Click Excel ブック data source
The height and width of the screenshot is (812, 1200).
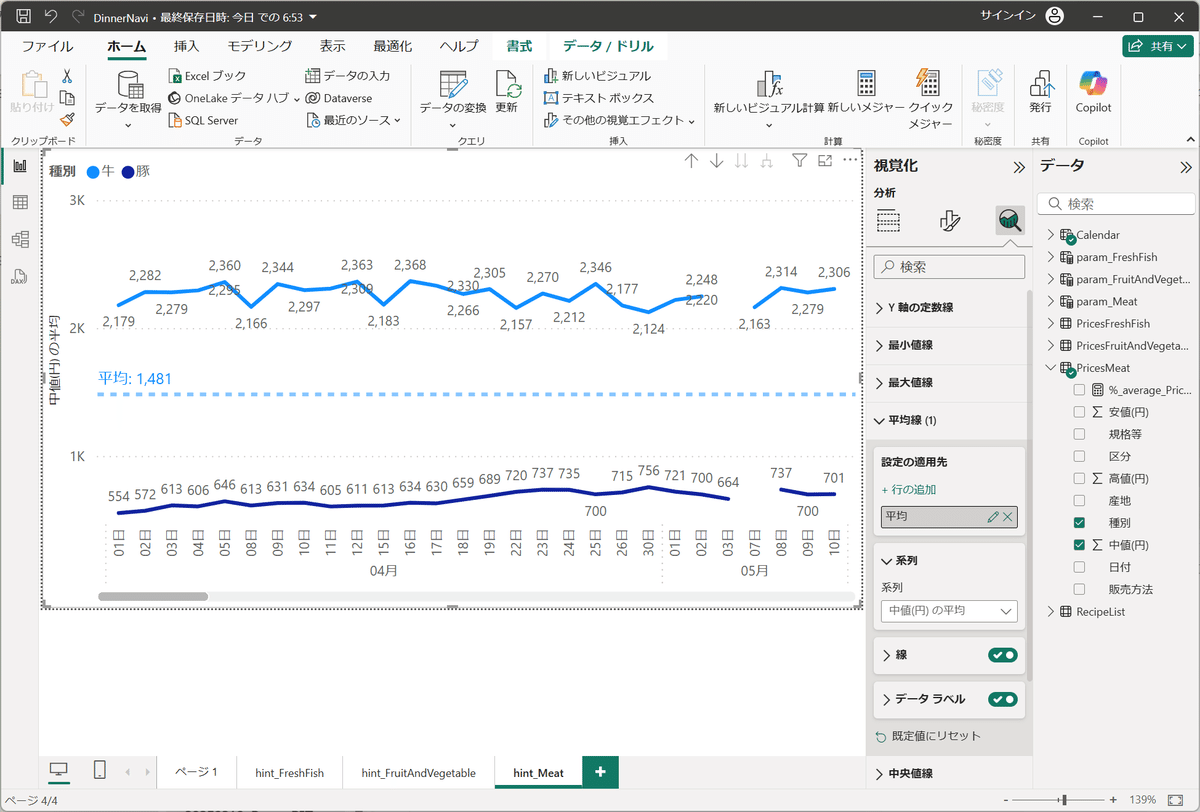click(x=207, y=76)
